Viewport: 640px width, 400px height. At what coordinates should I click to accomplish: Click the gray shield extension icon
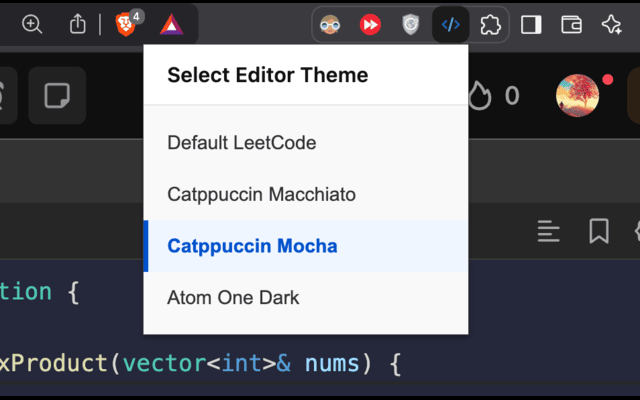pyautogui.click(x=411, y=24)
